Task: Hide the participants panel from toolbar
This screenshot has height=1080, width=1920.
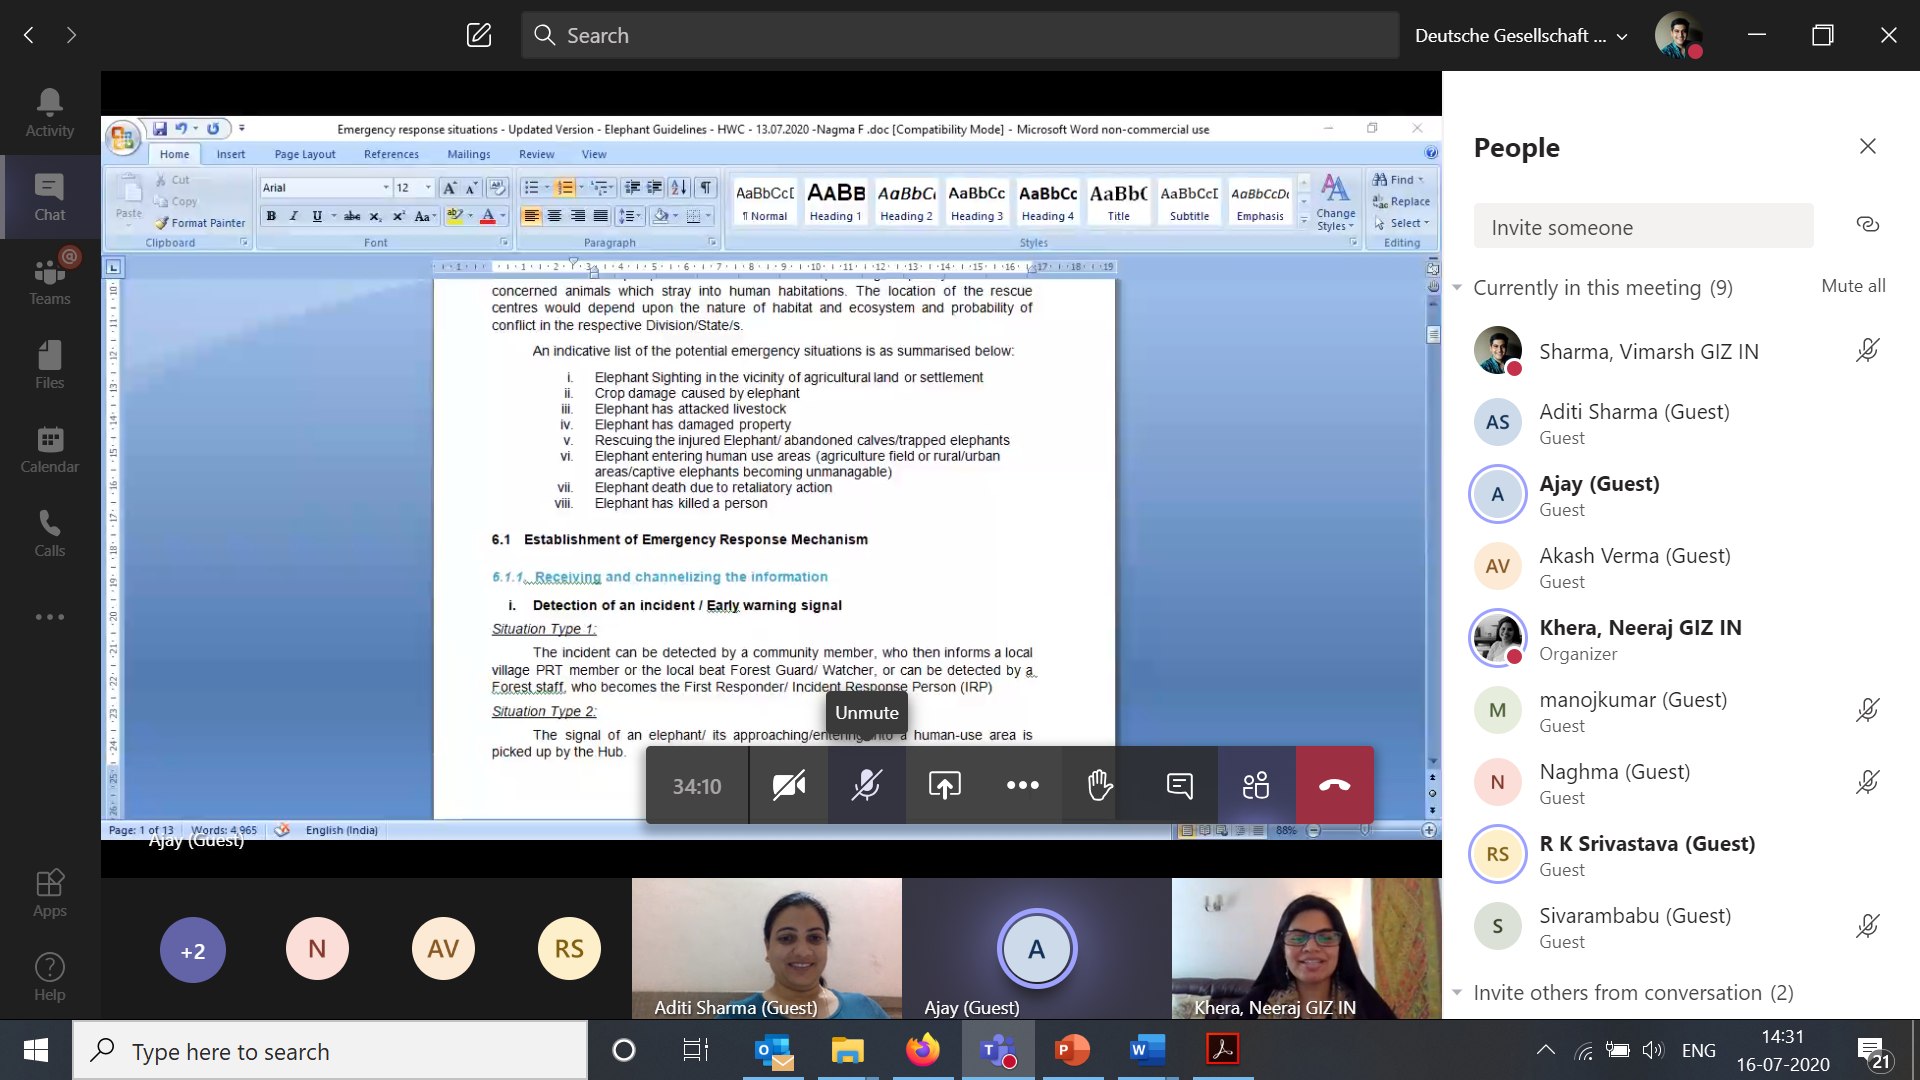Action: click(1256, 786)
